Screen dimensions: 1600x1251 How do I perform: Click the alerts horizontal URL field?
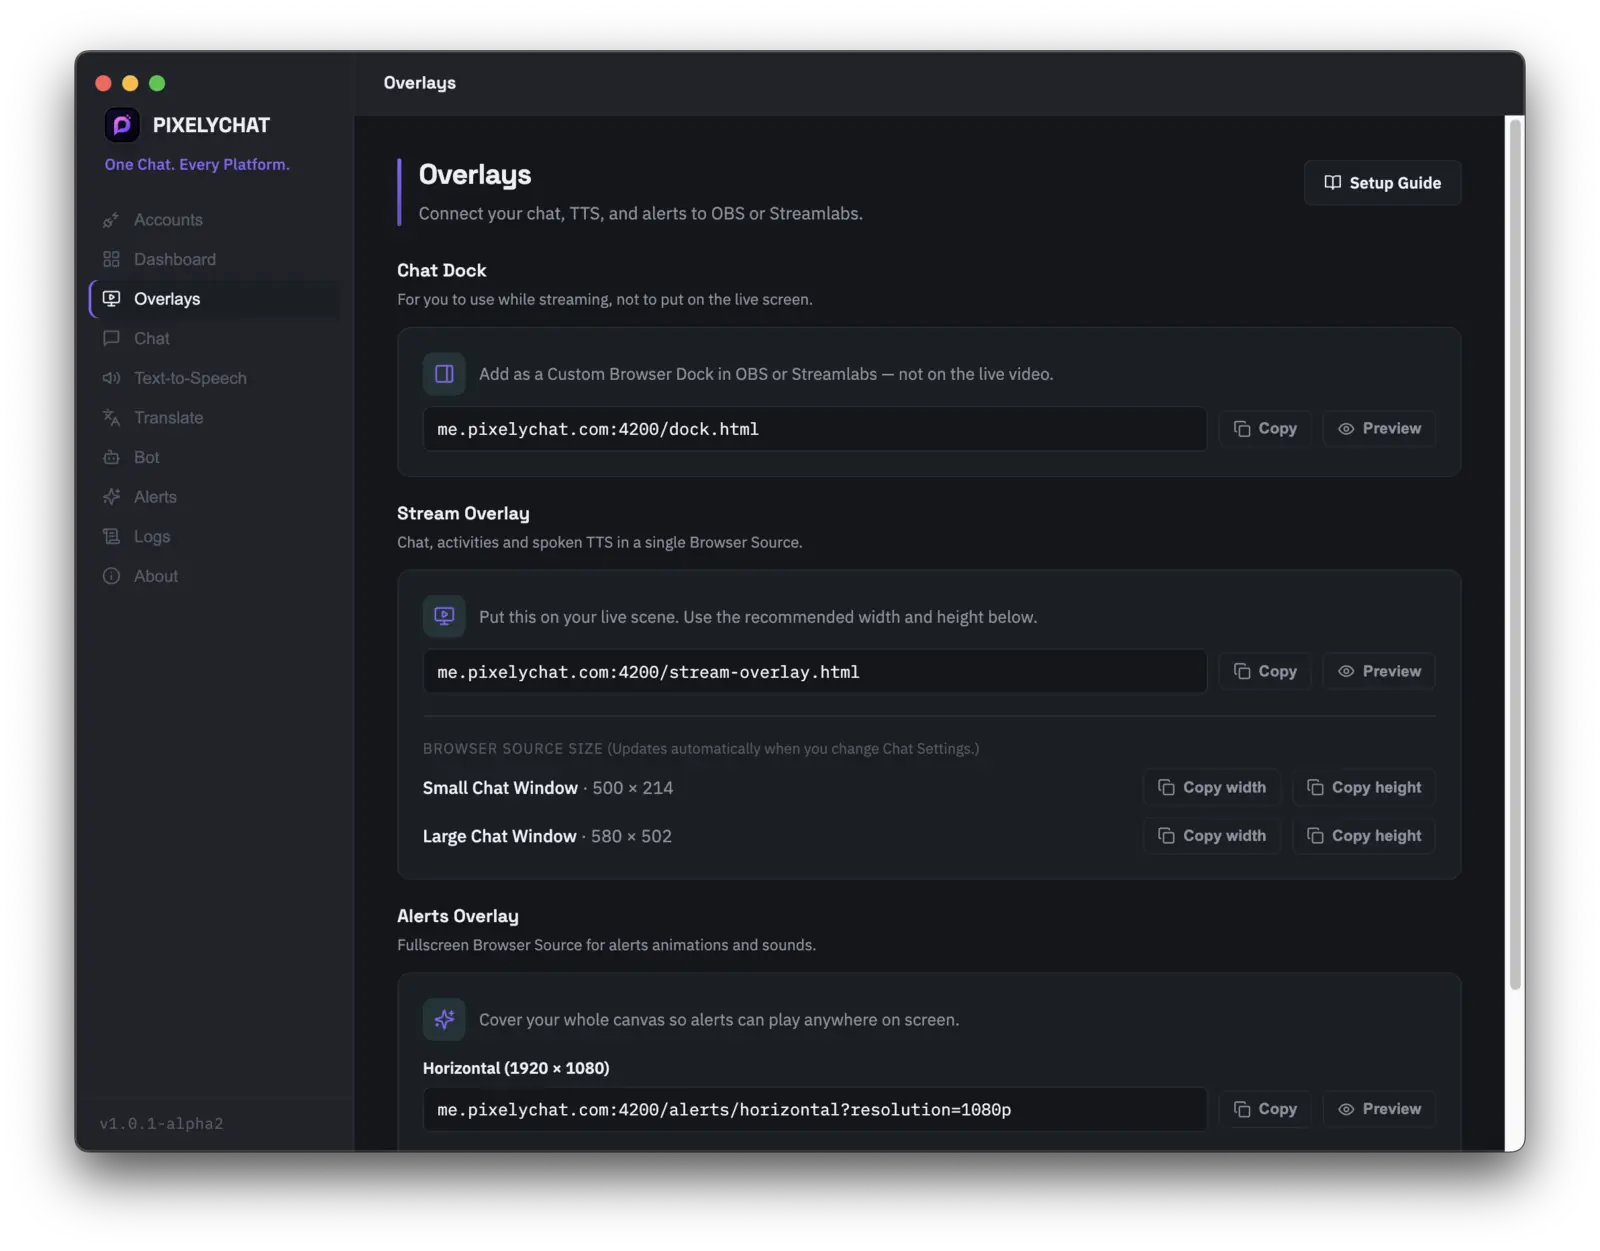point(815,1110)
